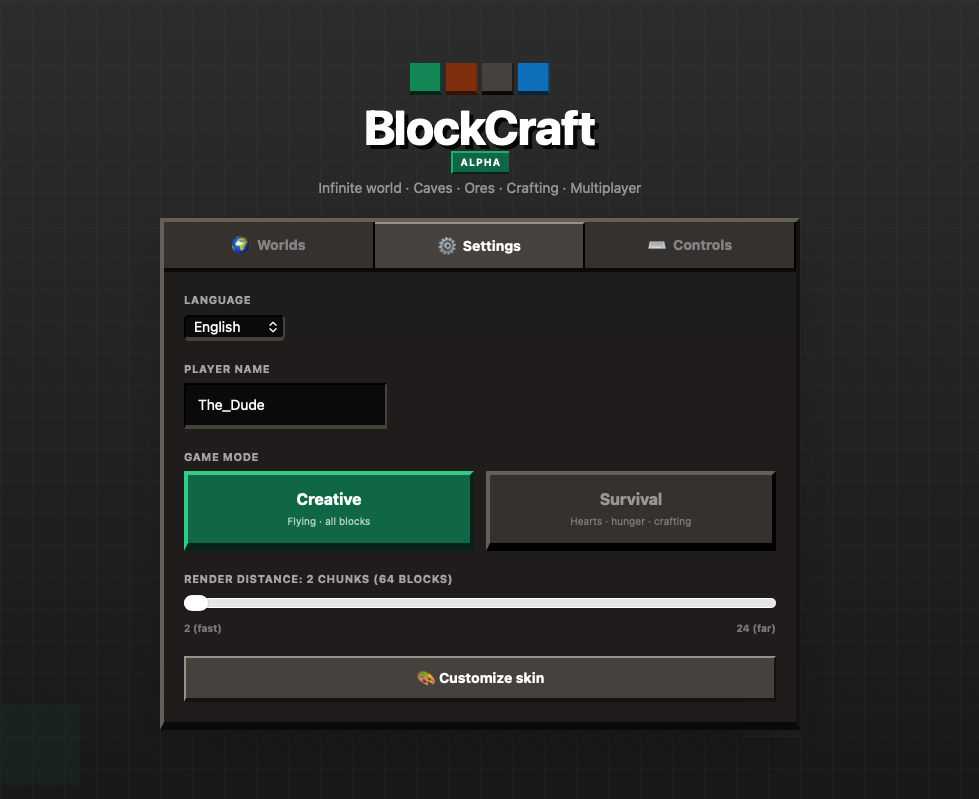The width and height of the screenshot is (979, 799).
Task: Click the BlockCraft title text
Action: 480,129
